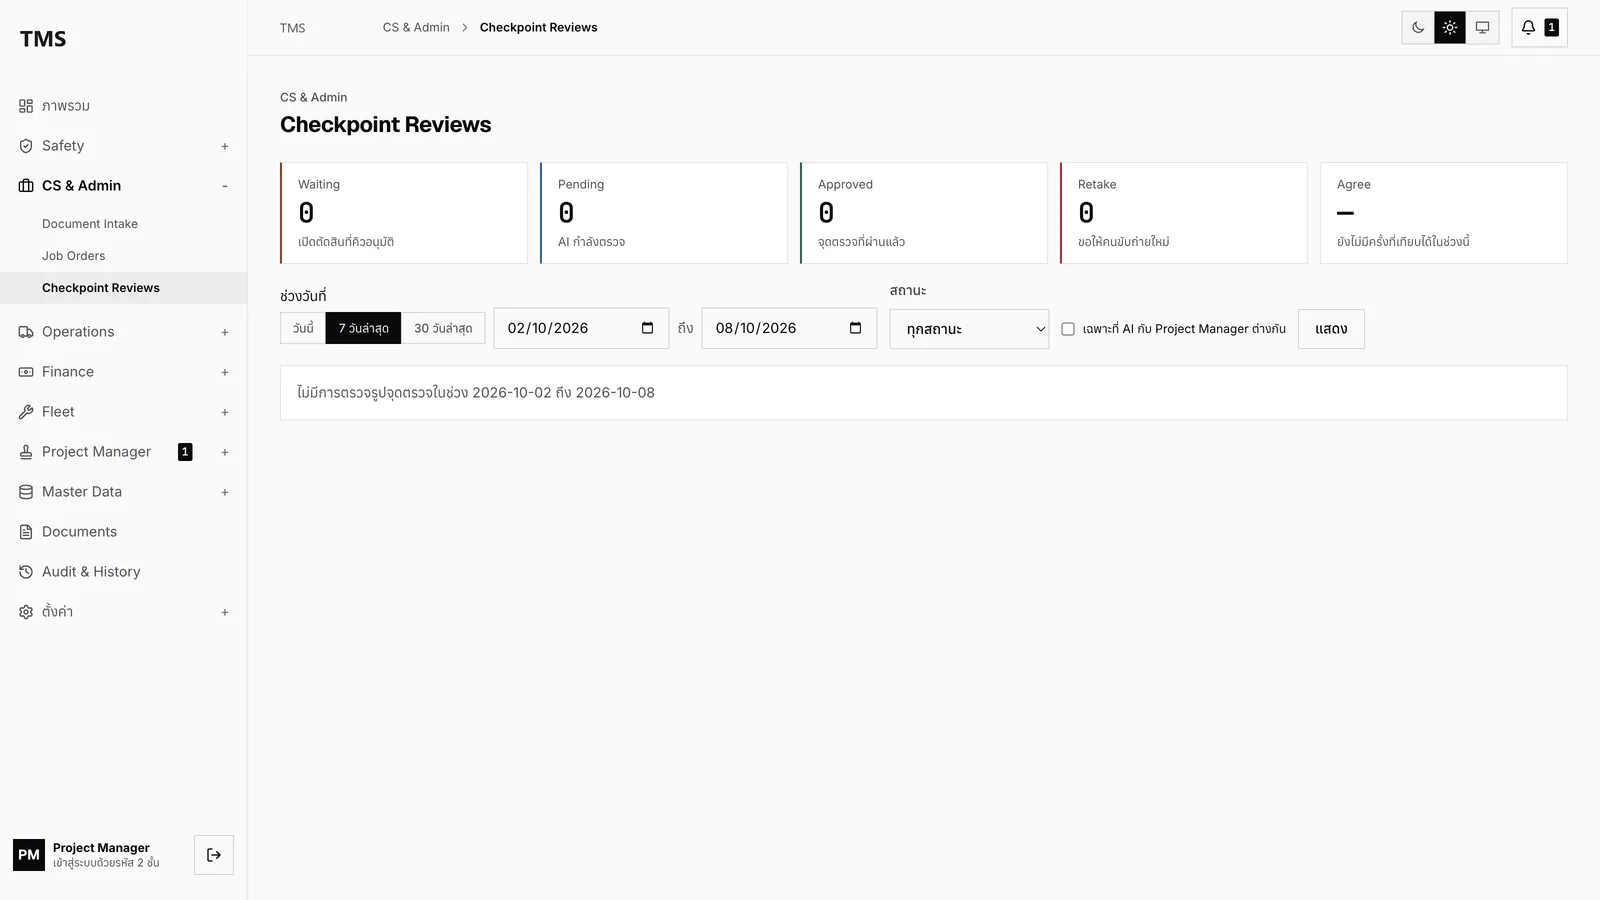The image size is (1600, 900).
Task: Click the logout icon button
Action: [214, 855]
